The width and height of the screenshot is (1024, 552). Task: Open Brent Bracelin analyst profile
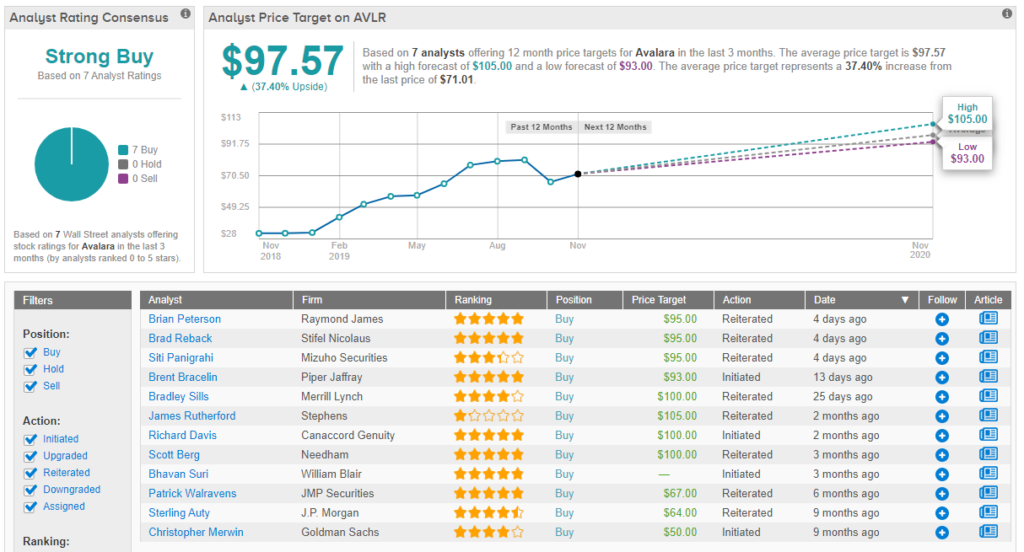(x=183, y=377)
